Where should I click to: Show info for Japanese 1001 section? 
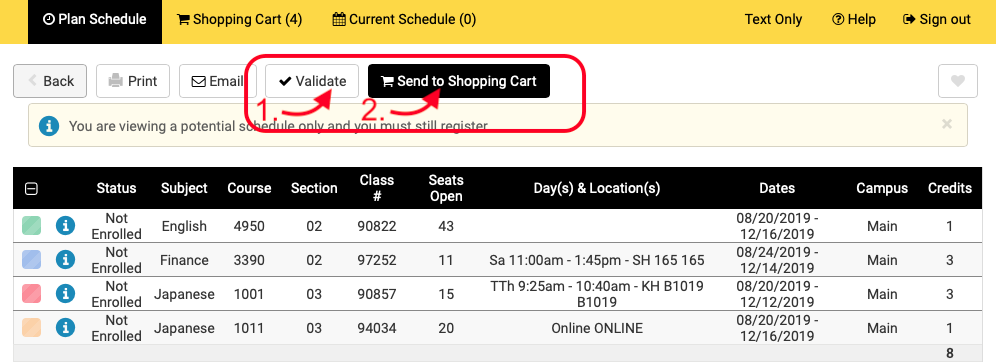[65, 293]
